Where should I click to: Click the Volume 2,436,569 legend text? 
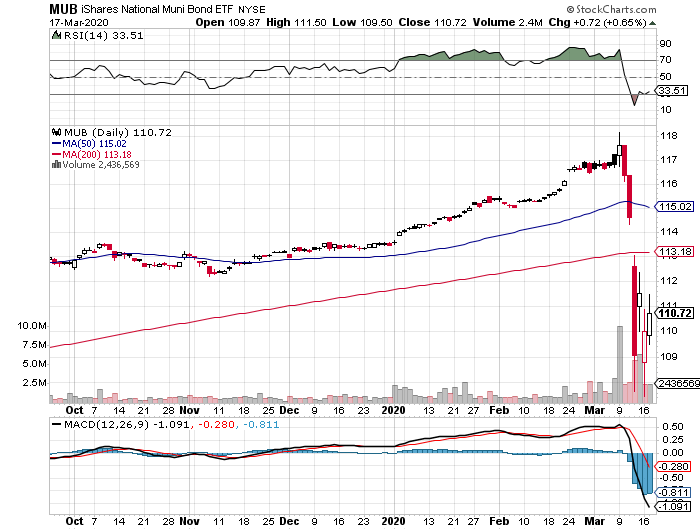[x=101, y=165]
